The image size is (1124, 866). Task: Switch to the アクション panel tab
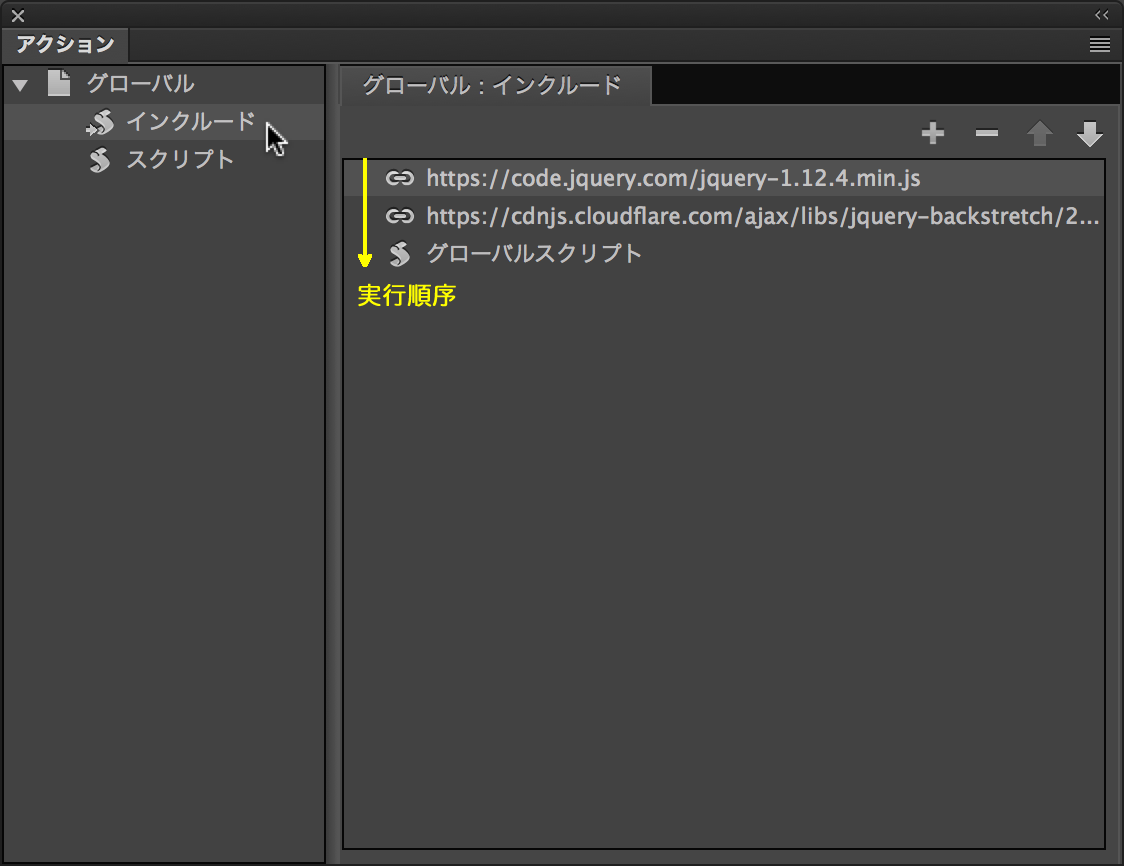pyautogui.click(x=65, y=44)
